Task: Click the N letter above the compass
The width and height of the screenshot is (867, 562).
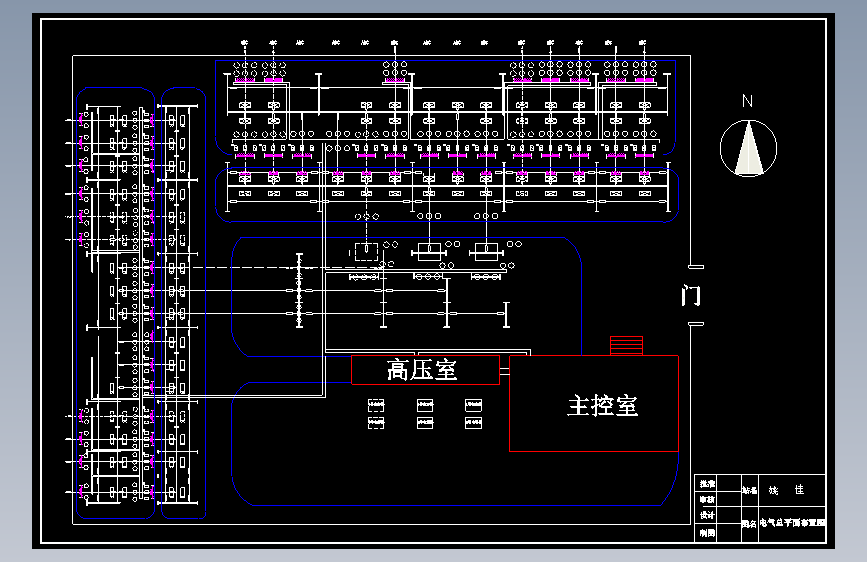Action: (x=747, y=101)
